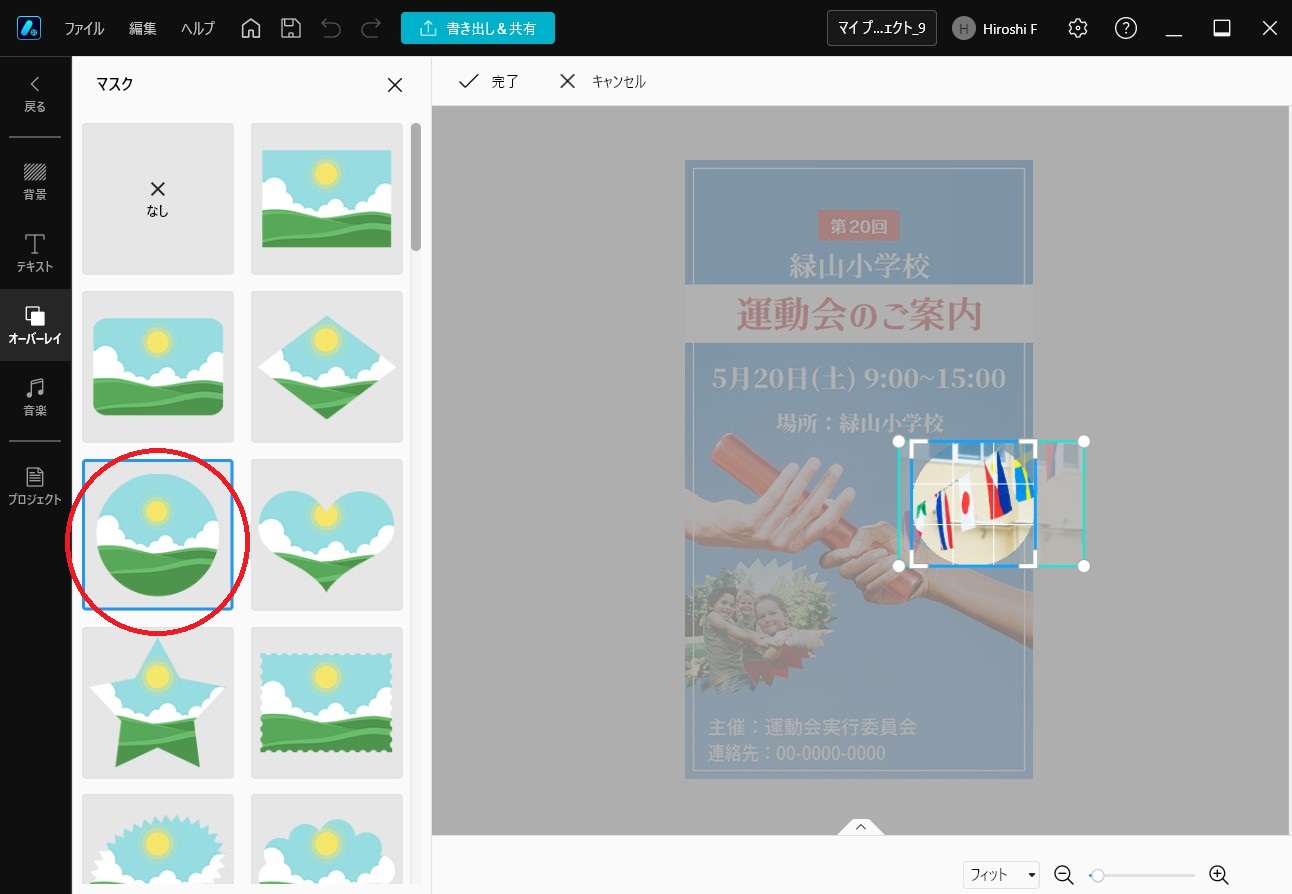Choose the stamp-edge mask shape

(327, 703)
